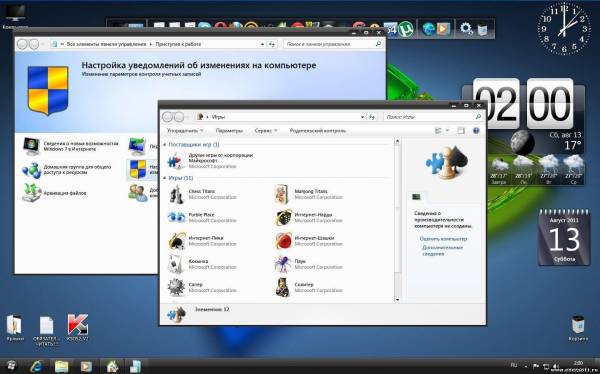Click the globe browser icon in top dock
The width and height of the screenshot is (600, 374).
pyautogui.click(x=428, y=29)
